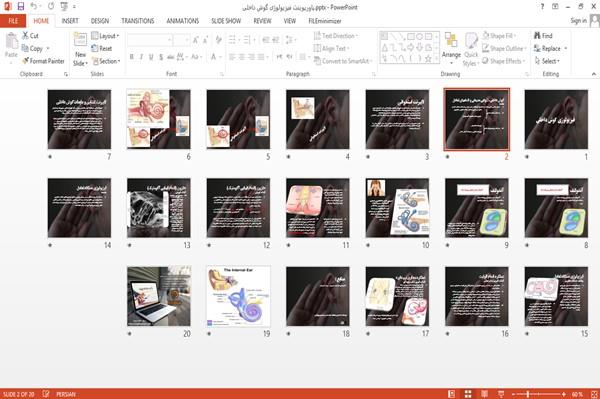Screen dimensions: 600x399
Task: Switch to the TRANSITIONS tab
Action: [x=138, y=21]
